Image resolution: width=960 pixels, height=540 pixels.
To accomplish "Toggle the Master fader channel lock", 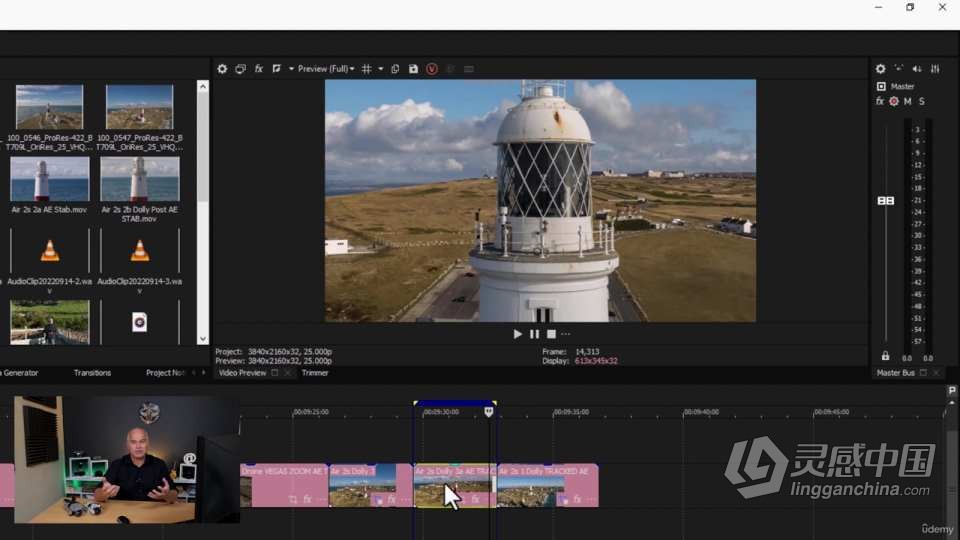I will [x=885, y=356].
